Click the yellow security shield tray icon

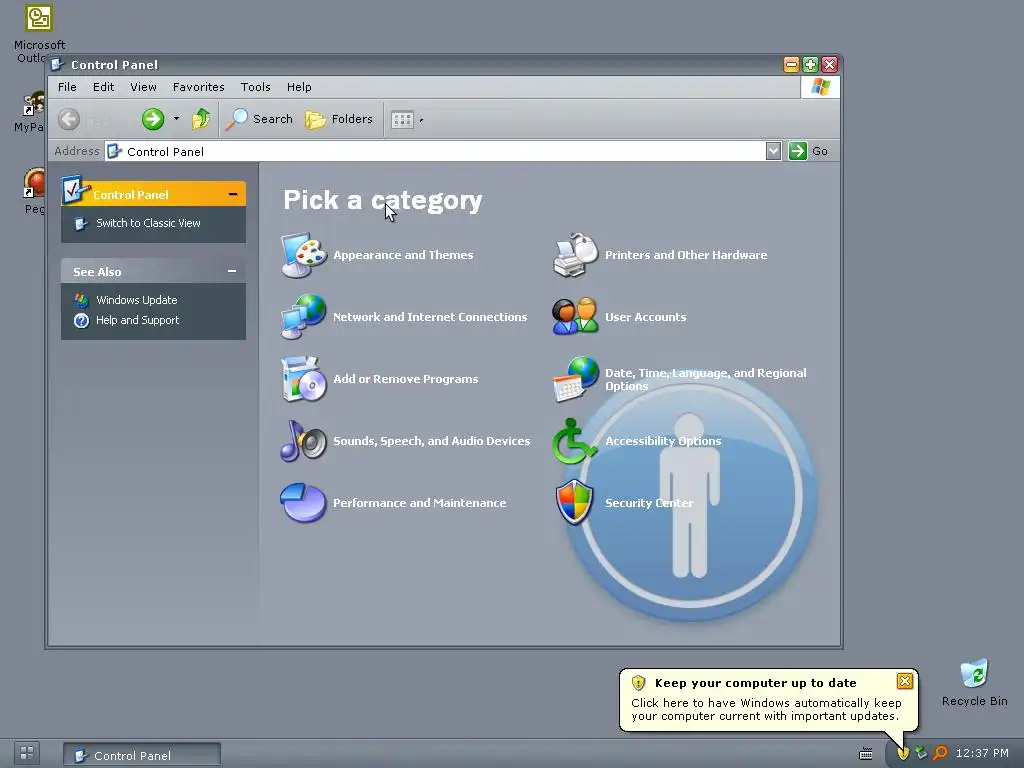pyautogui.click(x=903, y=754)
